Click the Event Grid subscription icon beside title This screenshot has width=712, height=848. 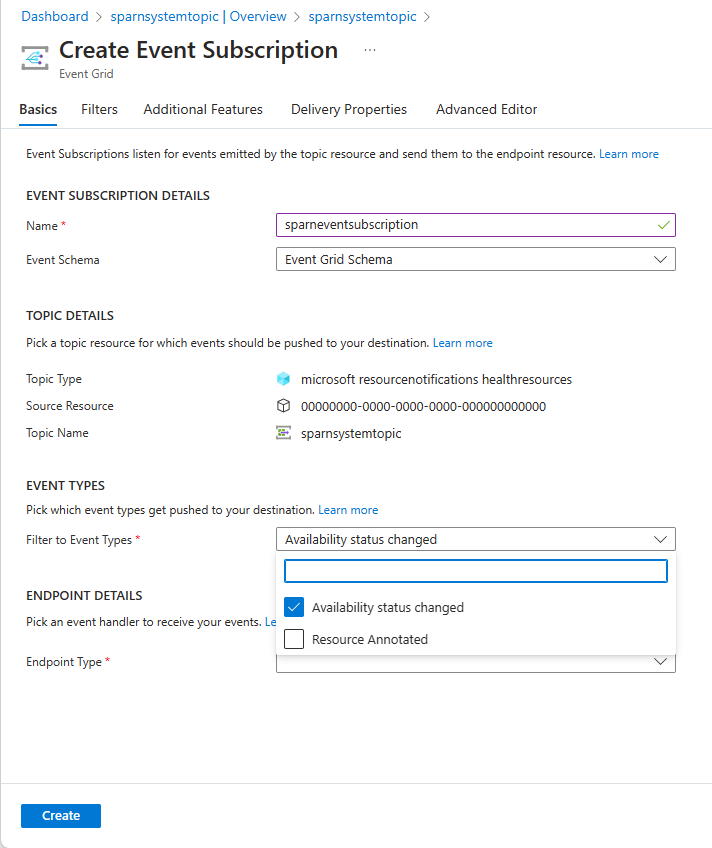35,58
